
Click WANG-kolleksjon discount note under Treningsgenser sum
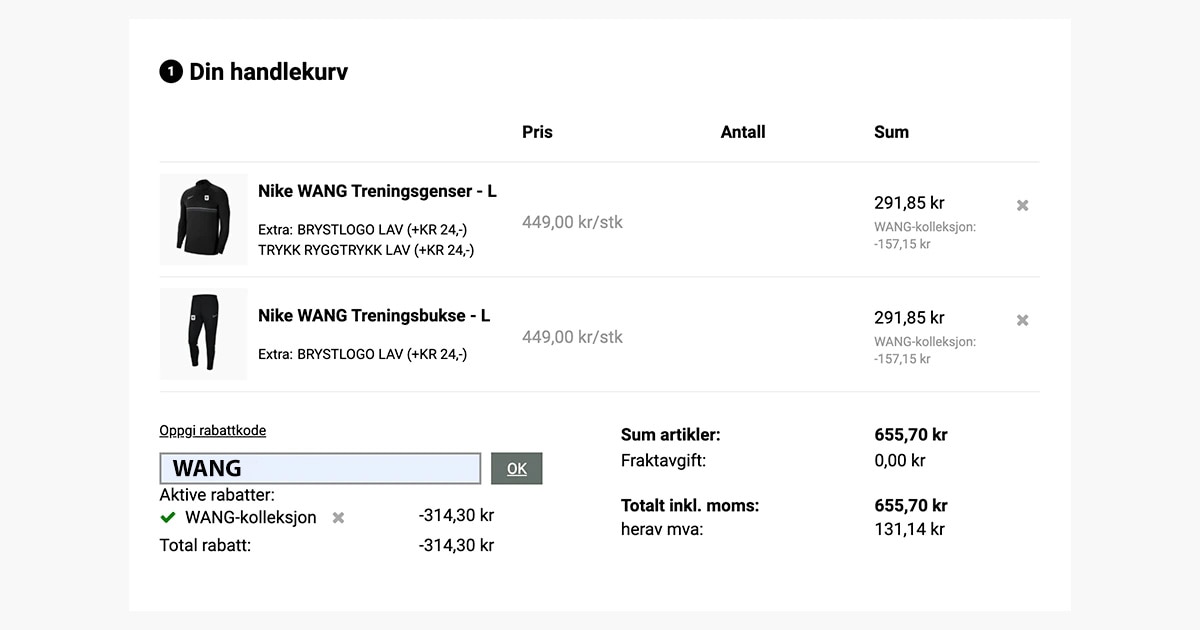925,235
